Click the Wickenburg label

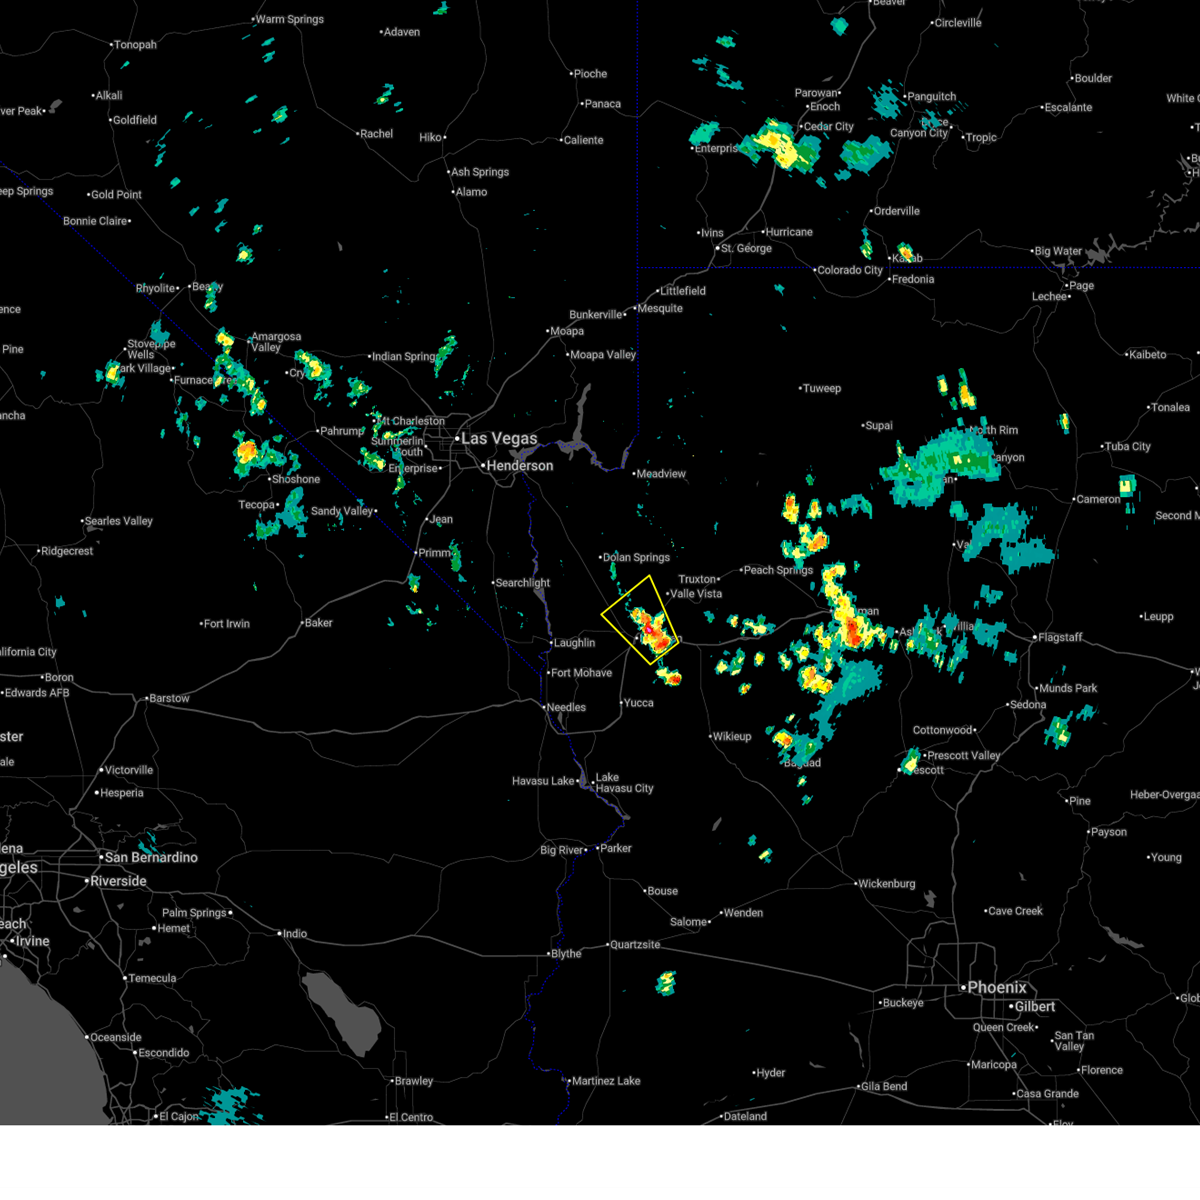pos(887,884)
